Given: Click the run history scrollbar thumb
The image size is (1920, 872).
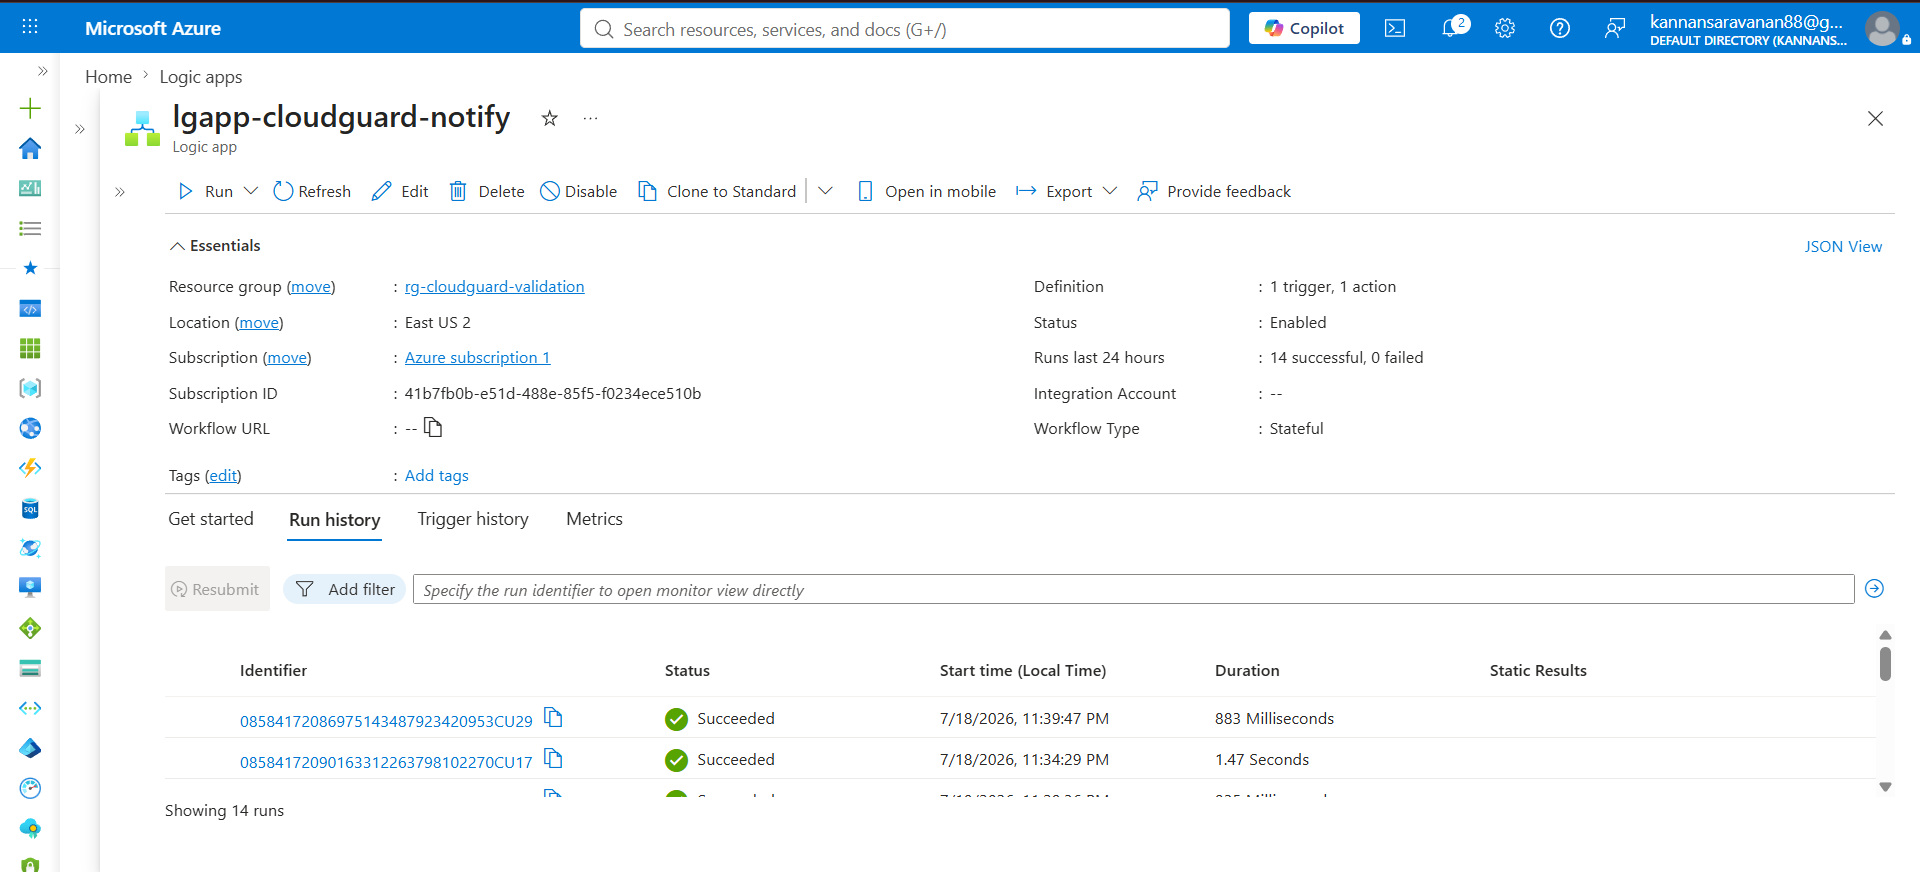Looking at the screenshot, I should [x=1885, y=664].
